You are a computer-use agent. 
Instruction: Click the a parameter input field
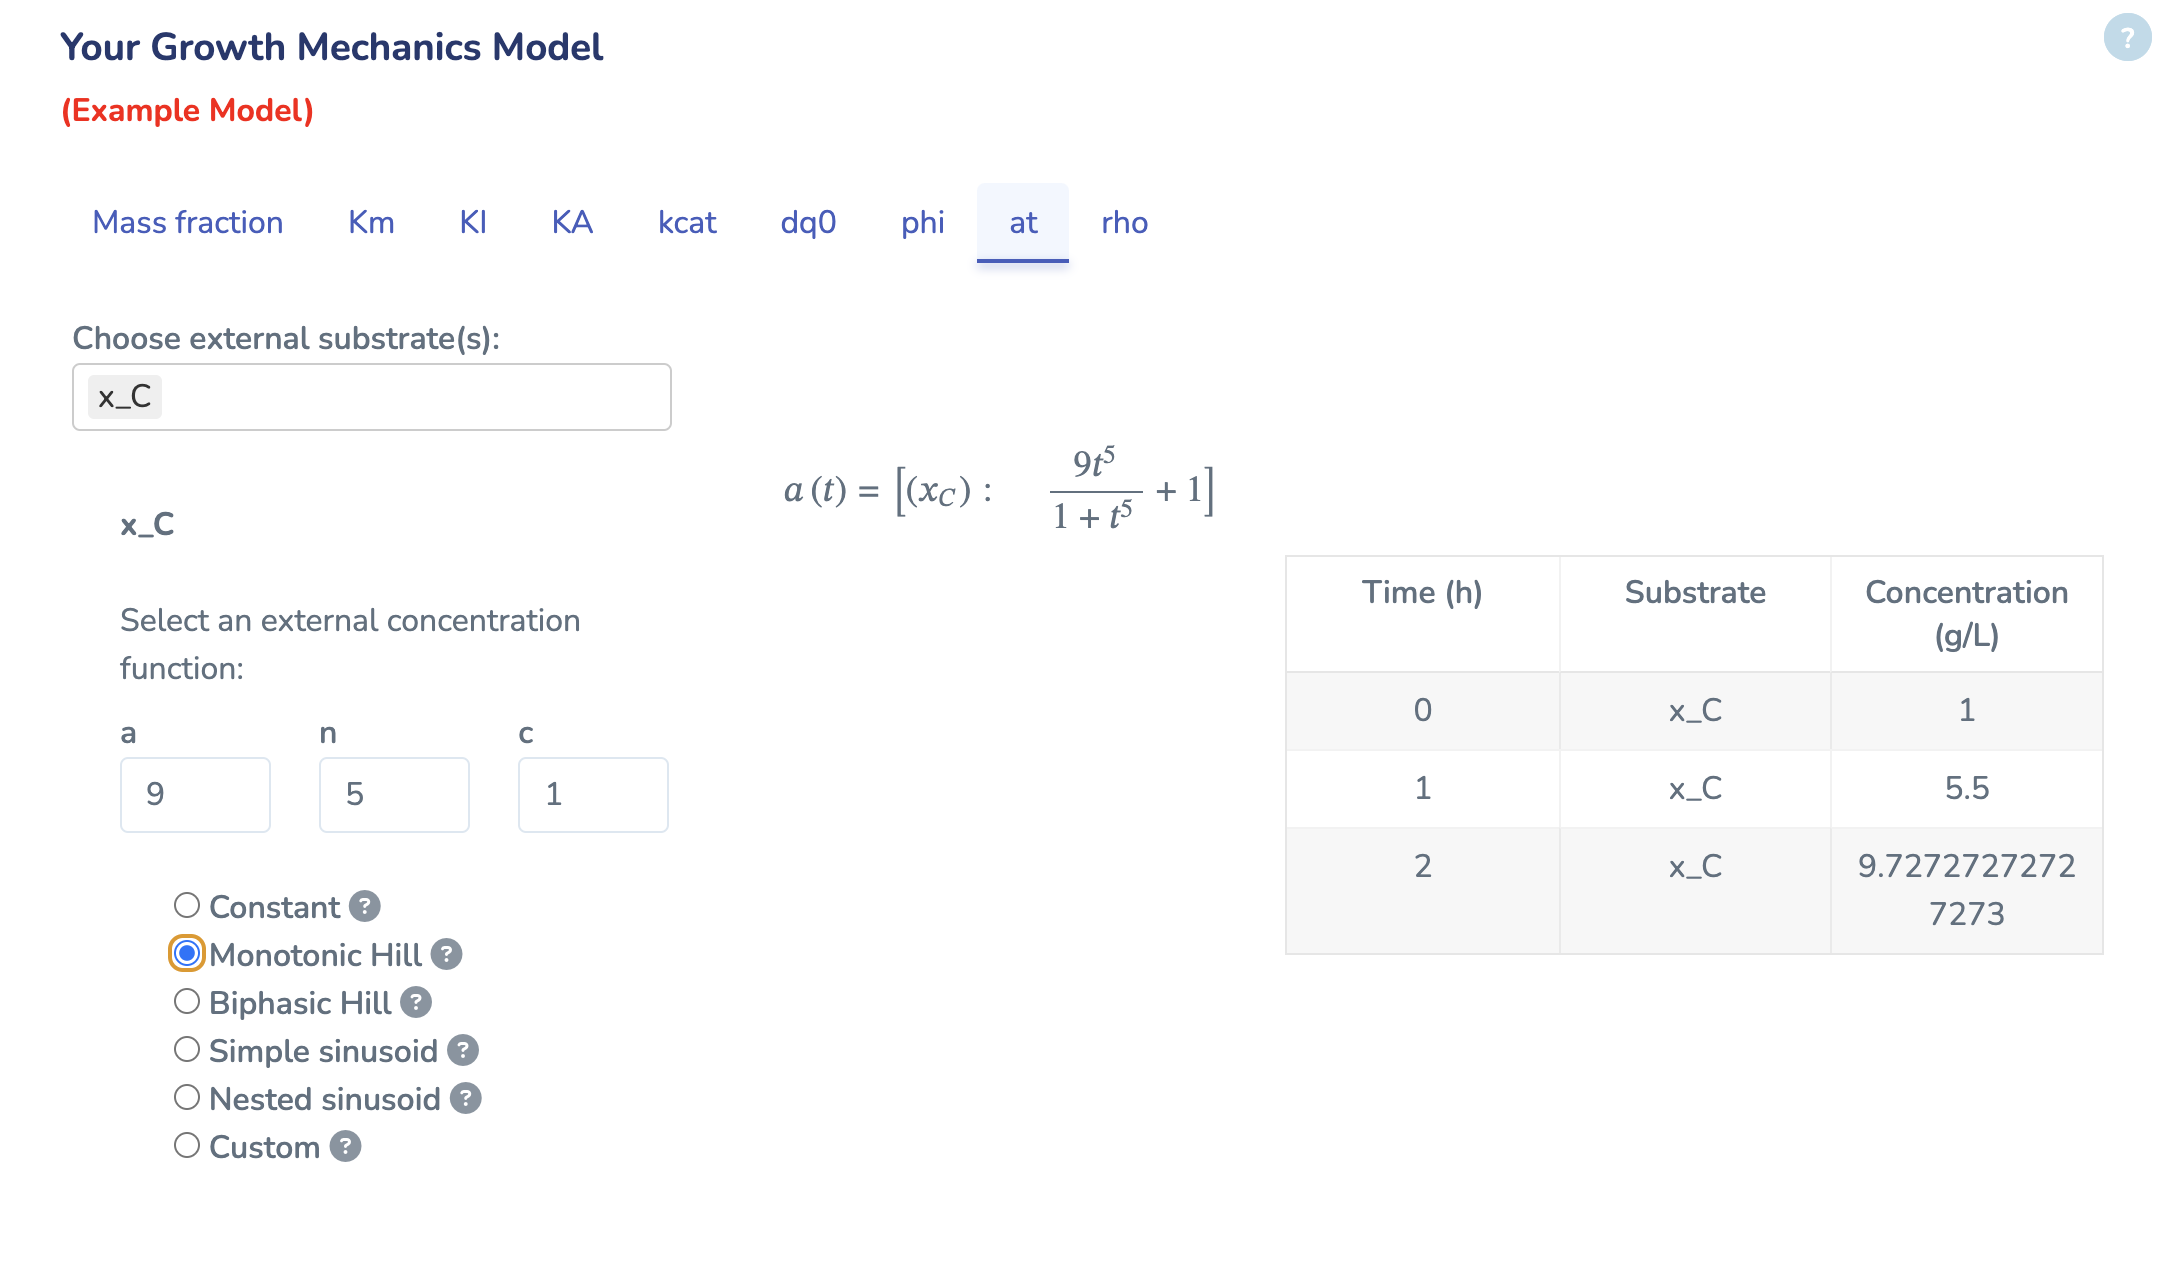[195, 794]
